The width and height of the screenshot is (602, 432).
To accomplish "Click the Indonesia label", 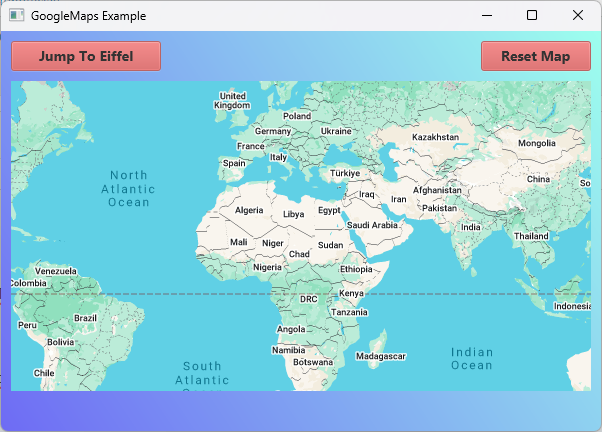I will 572,306.
